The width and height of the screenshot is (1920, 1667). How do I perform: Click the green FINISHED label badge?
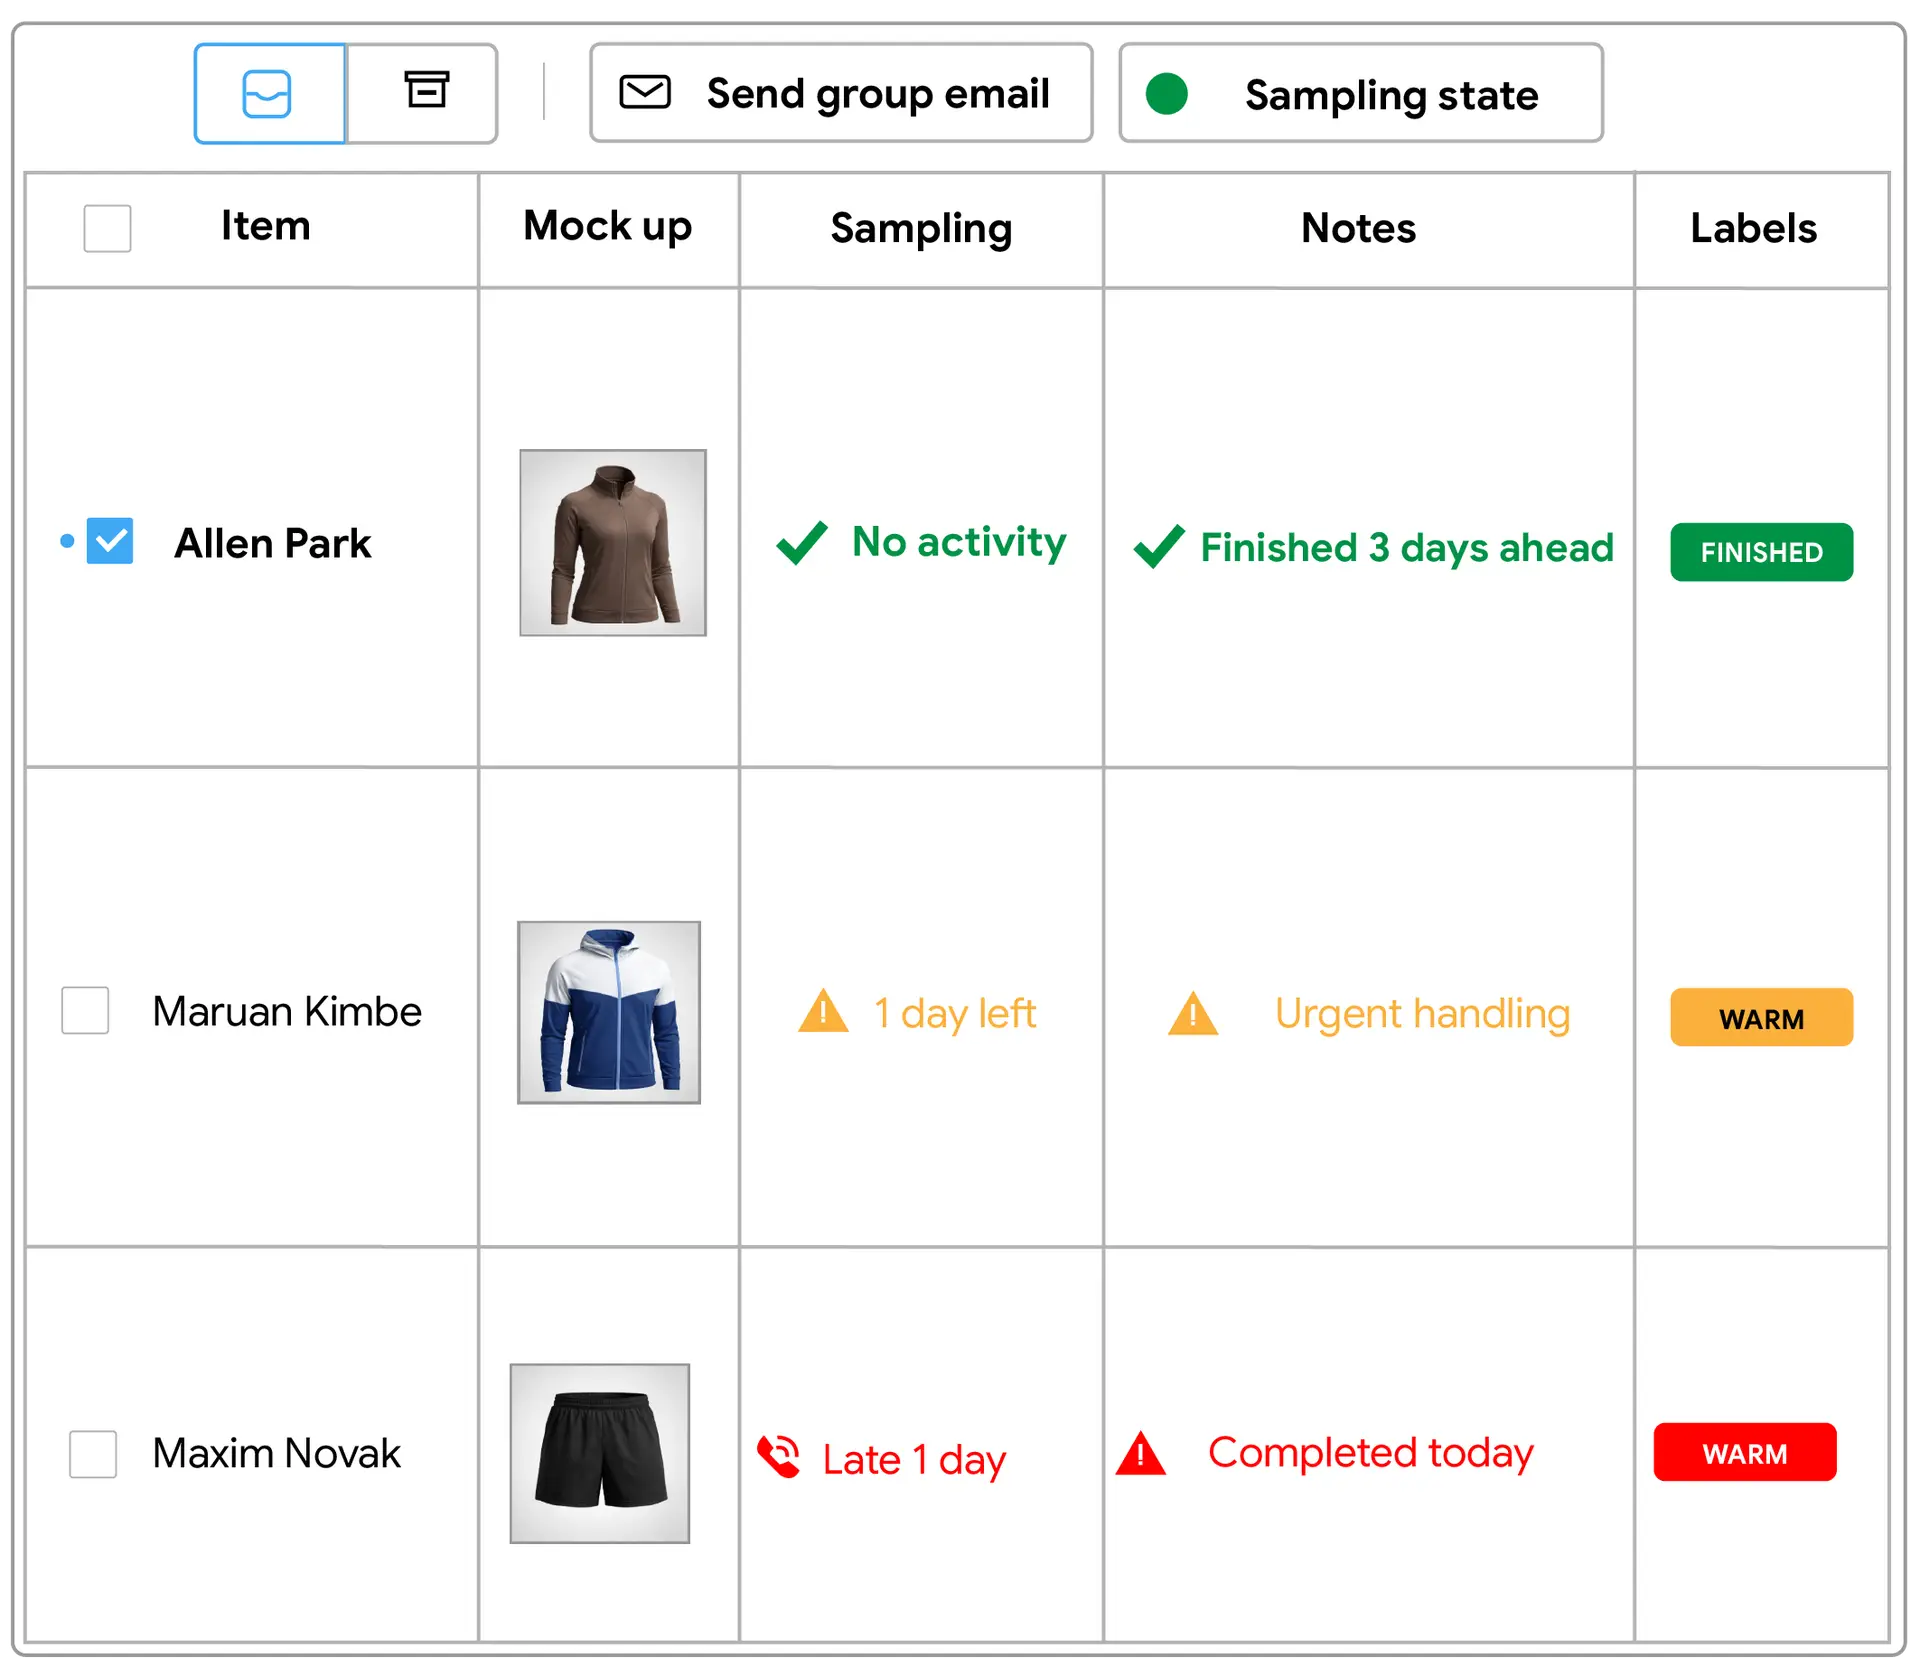tap(1761, 552)
